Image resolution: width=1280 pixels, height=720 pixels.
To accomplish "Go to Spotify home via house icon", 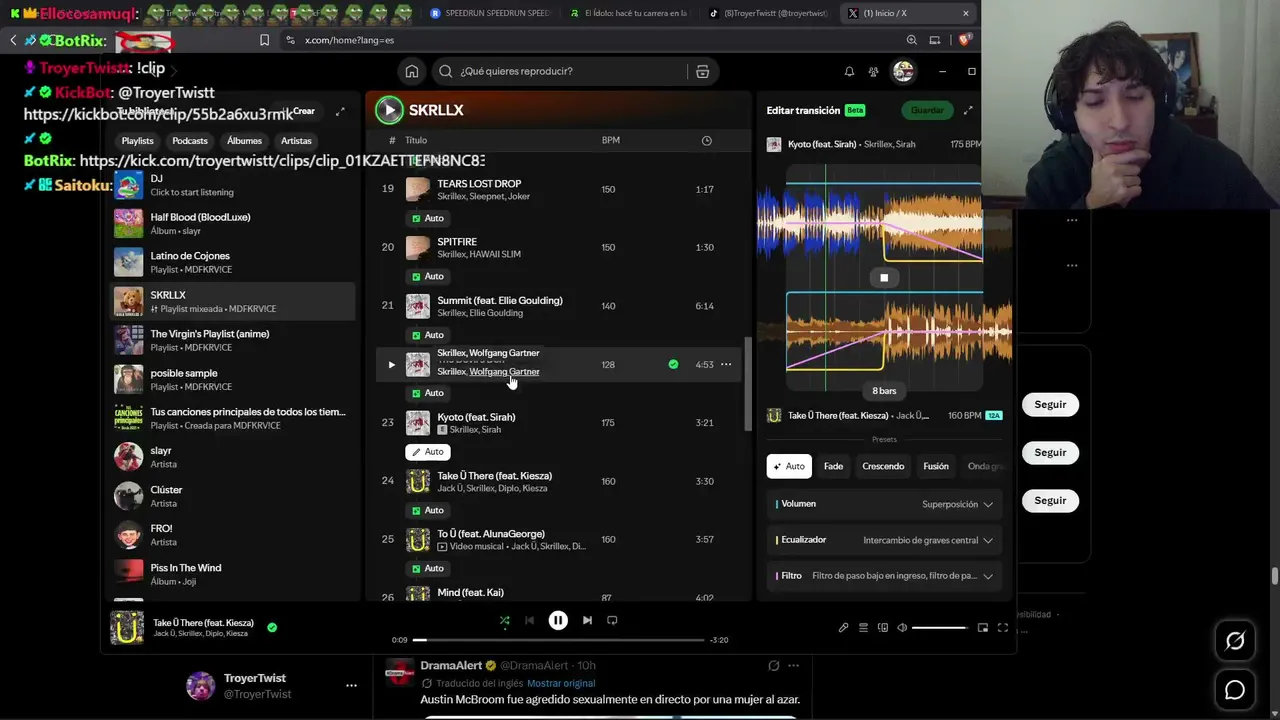I will [x=412, y=71].
